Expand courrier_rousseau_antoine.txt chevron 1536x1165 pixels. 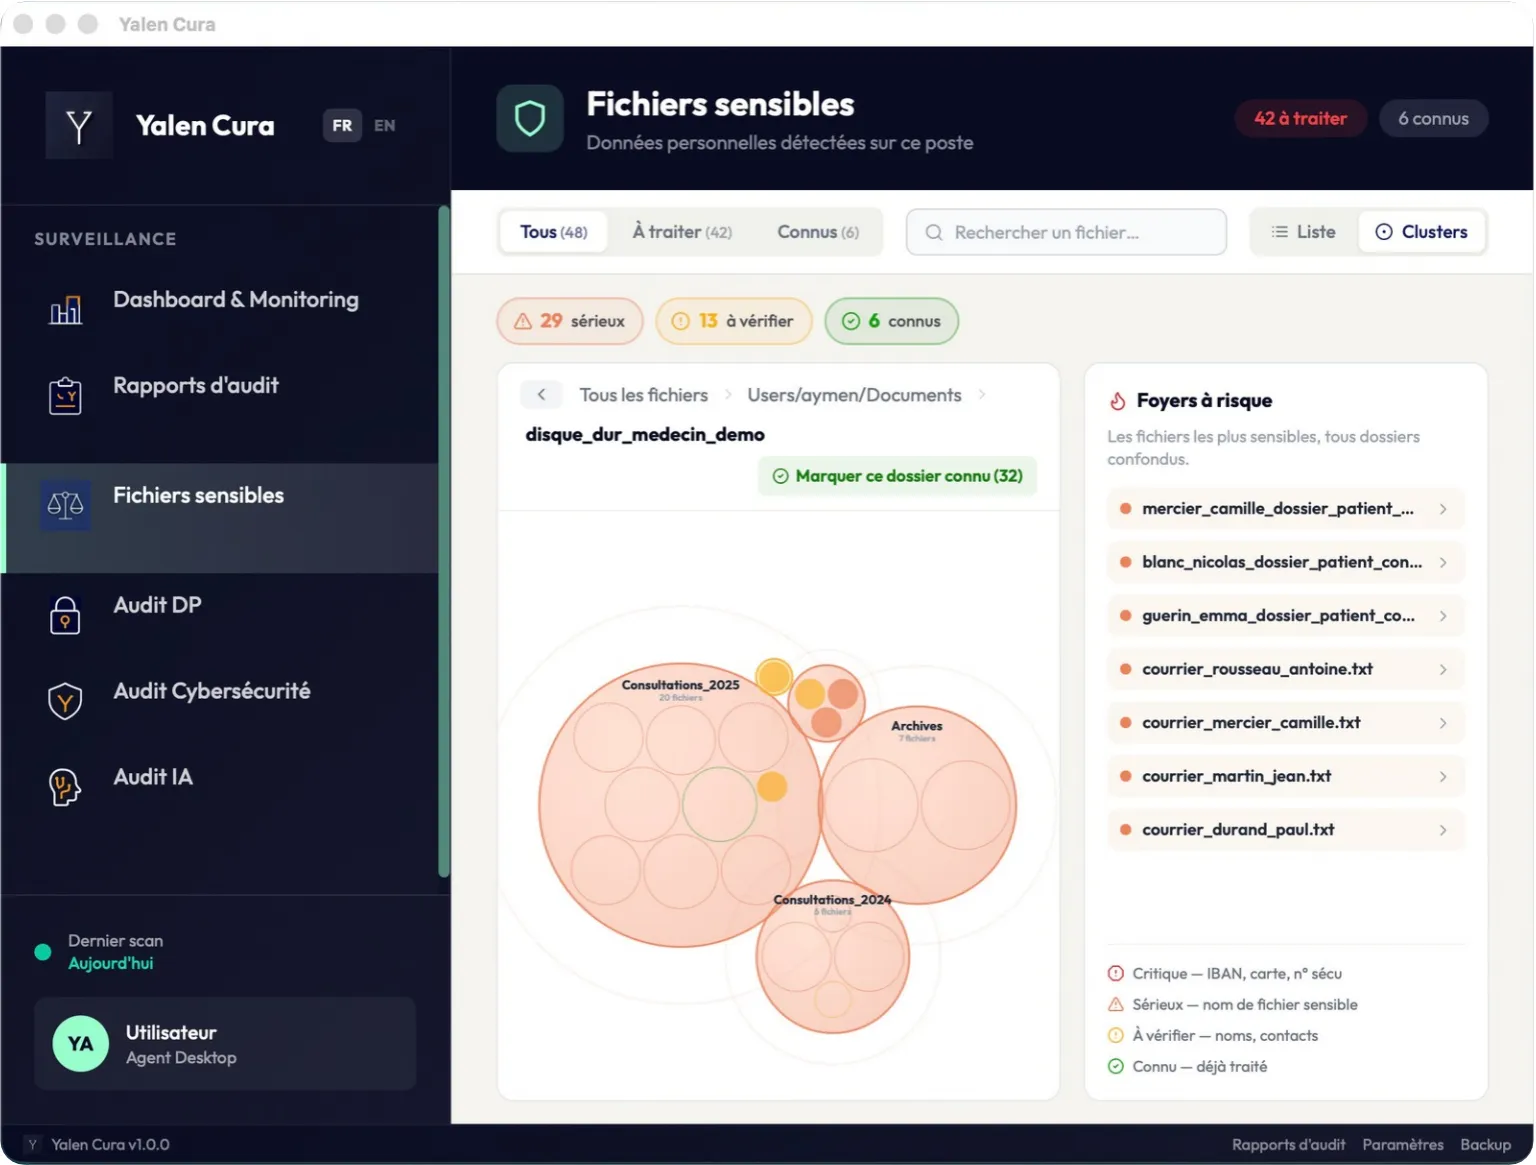coord(1443,670)
